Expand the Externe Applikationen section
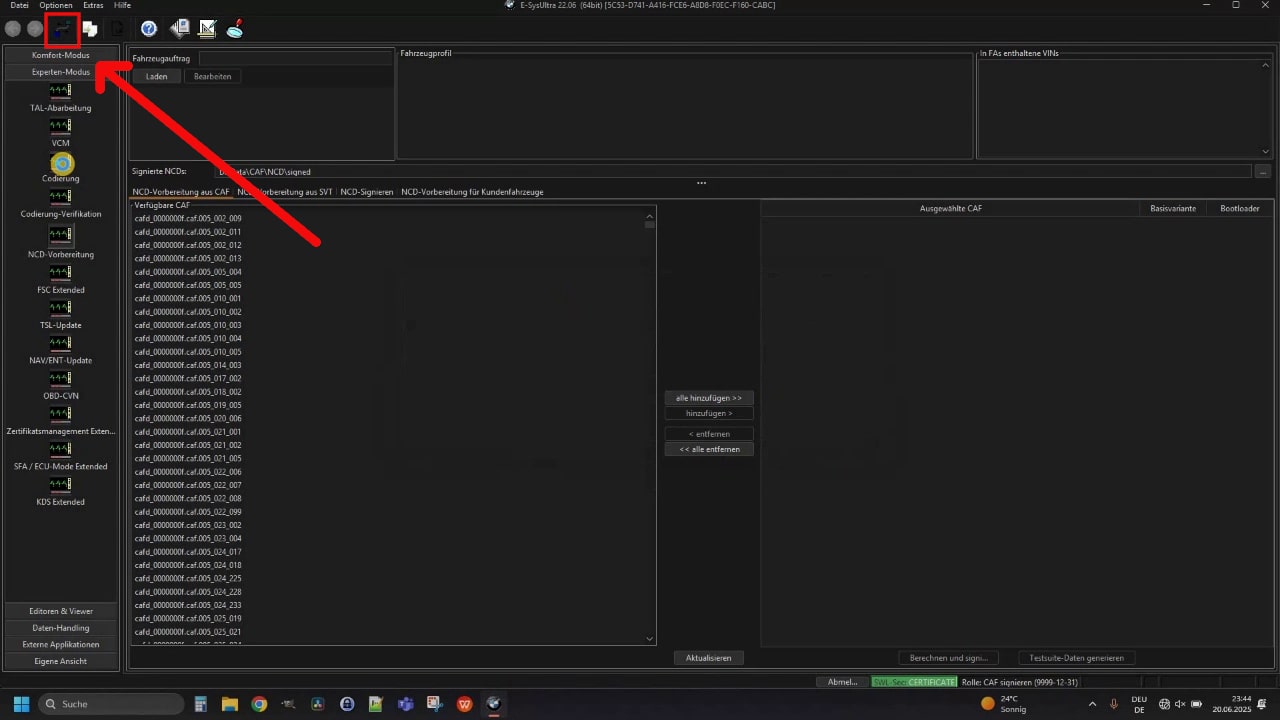1280x720 pixels. [61, 645]
